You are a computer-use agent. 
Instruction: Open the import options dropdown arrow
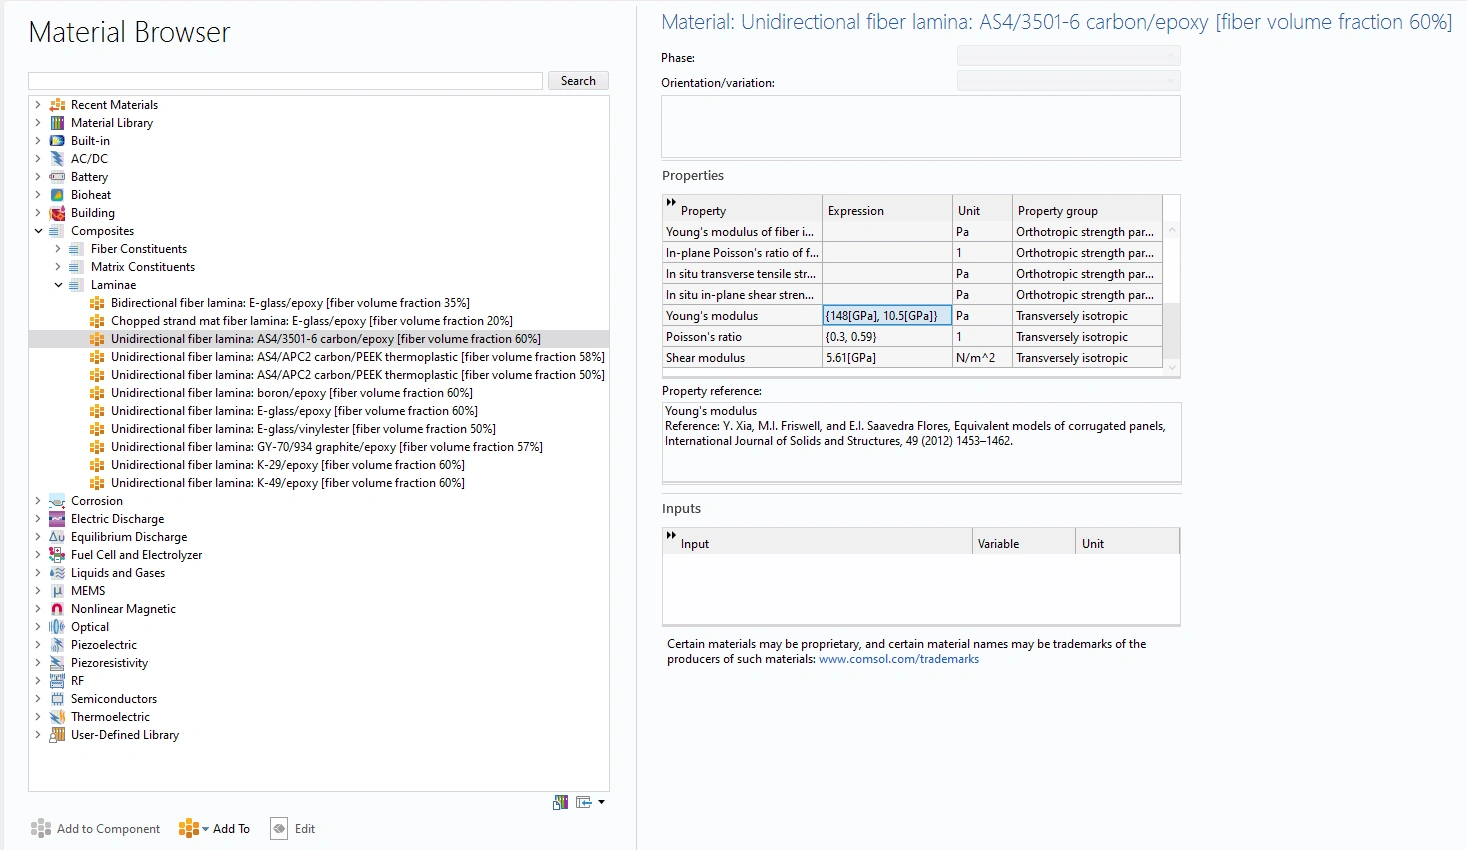coord(601,802)
